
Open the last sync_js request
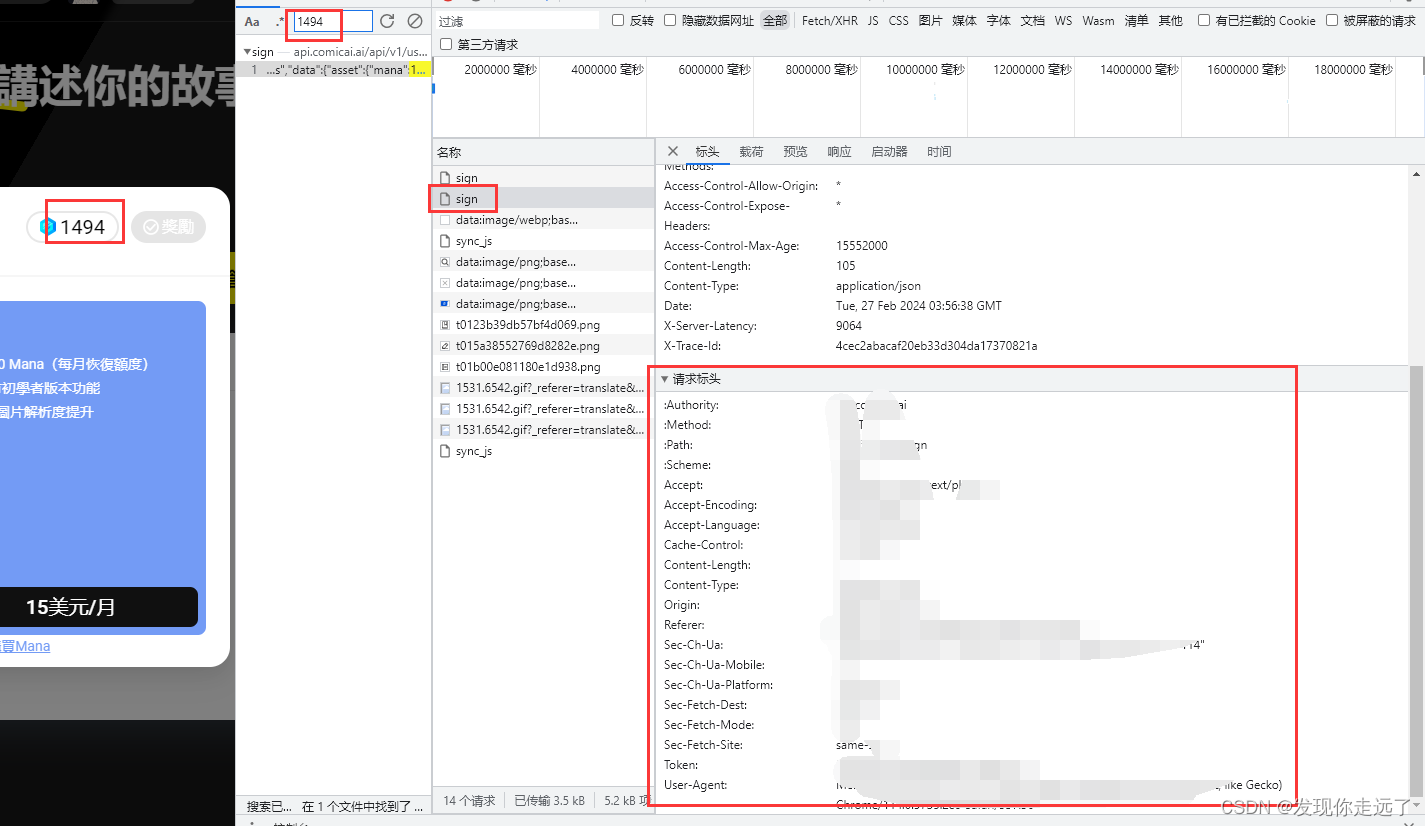click(x=543, y=451)
